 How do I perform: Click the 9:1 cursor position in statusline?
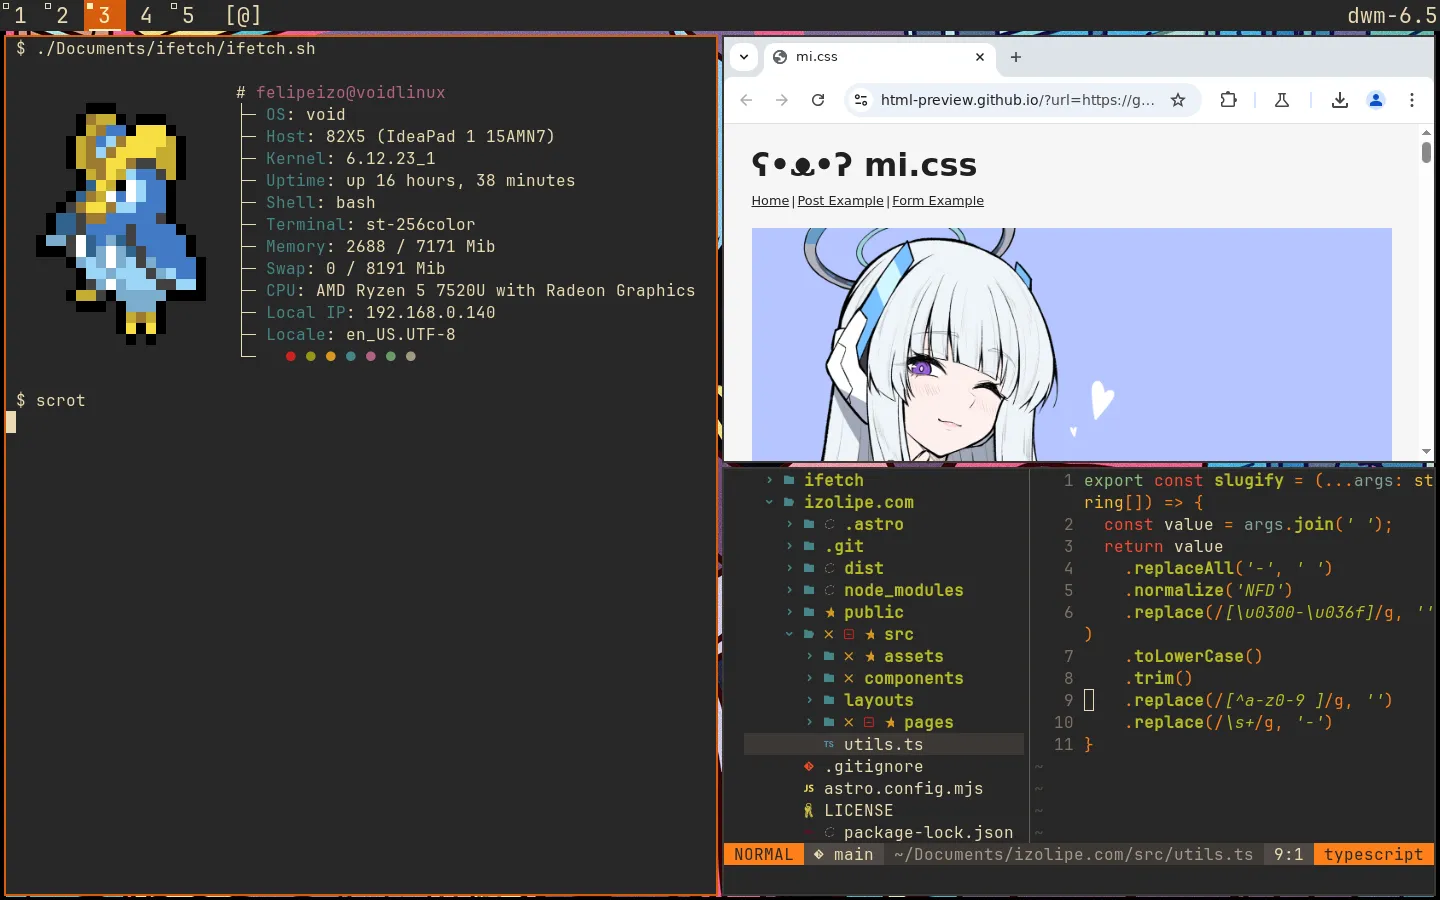click(x=1288, y=855)
